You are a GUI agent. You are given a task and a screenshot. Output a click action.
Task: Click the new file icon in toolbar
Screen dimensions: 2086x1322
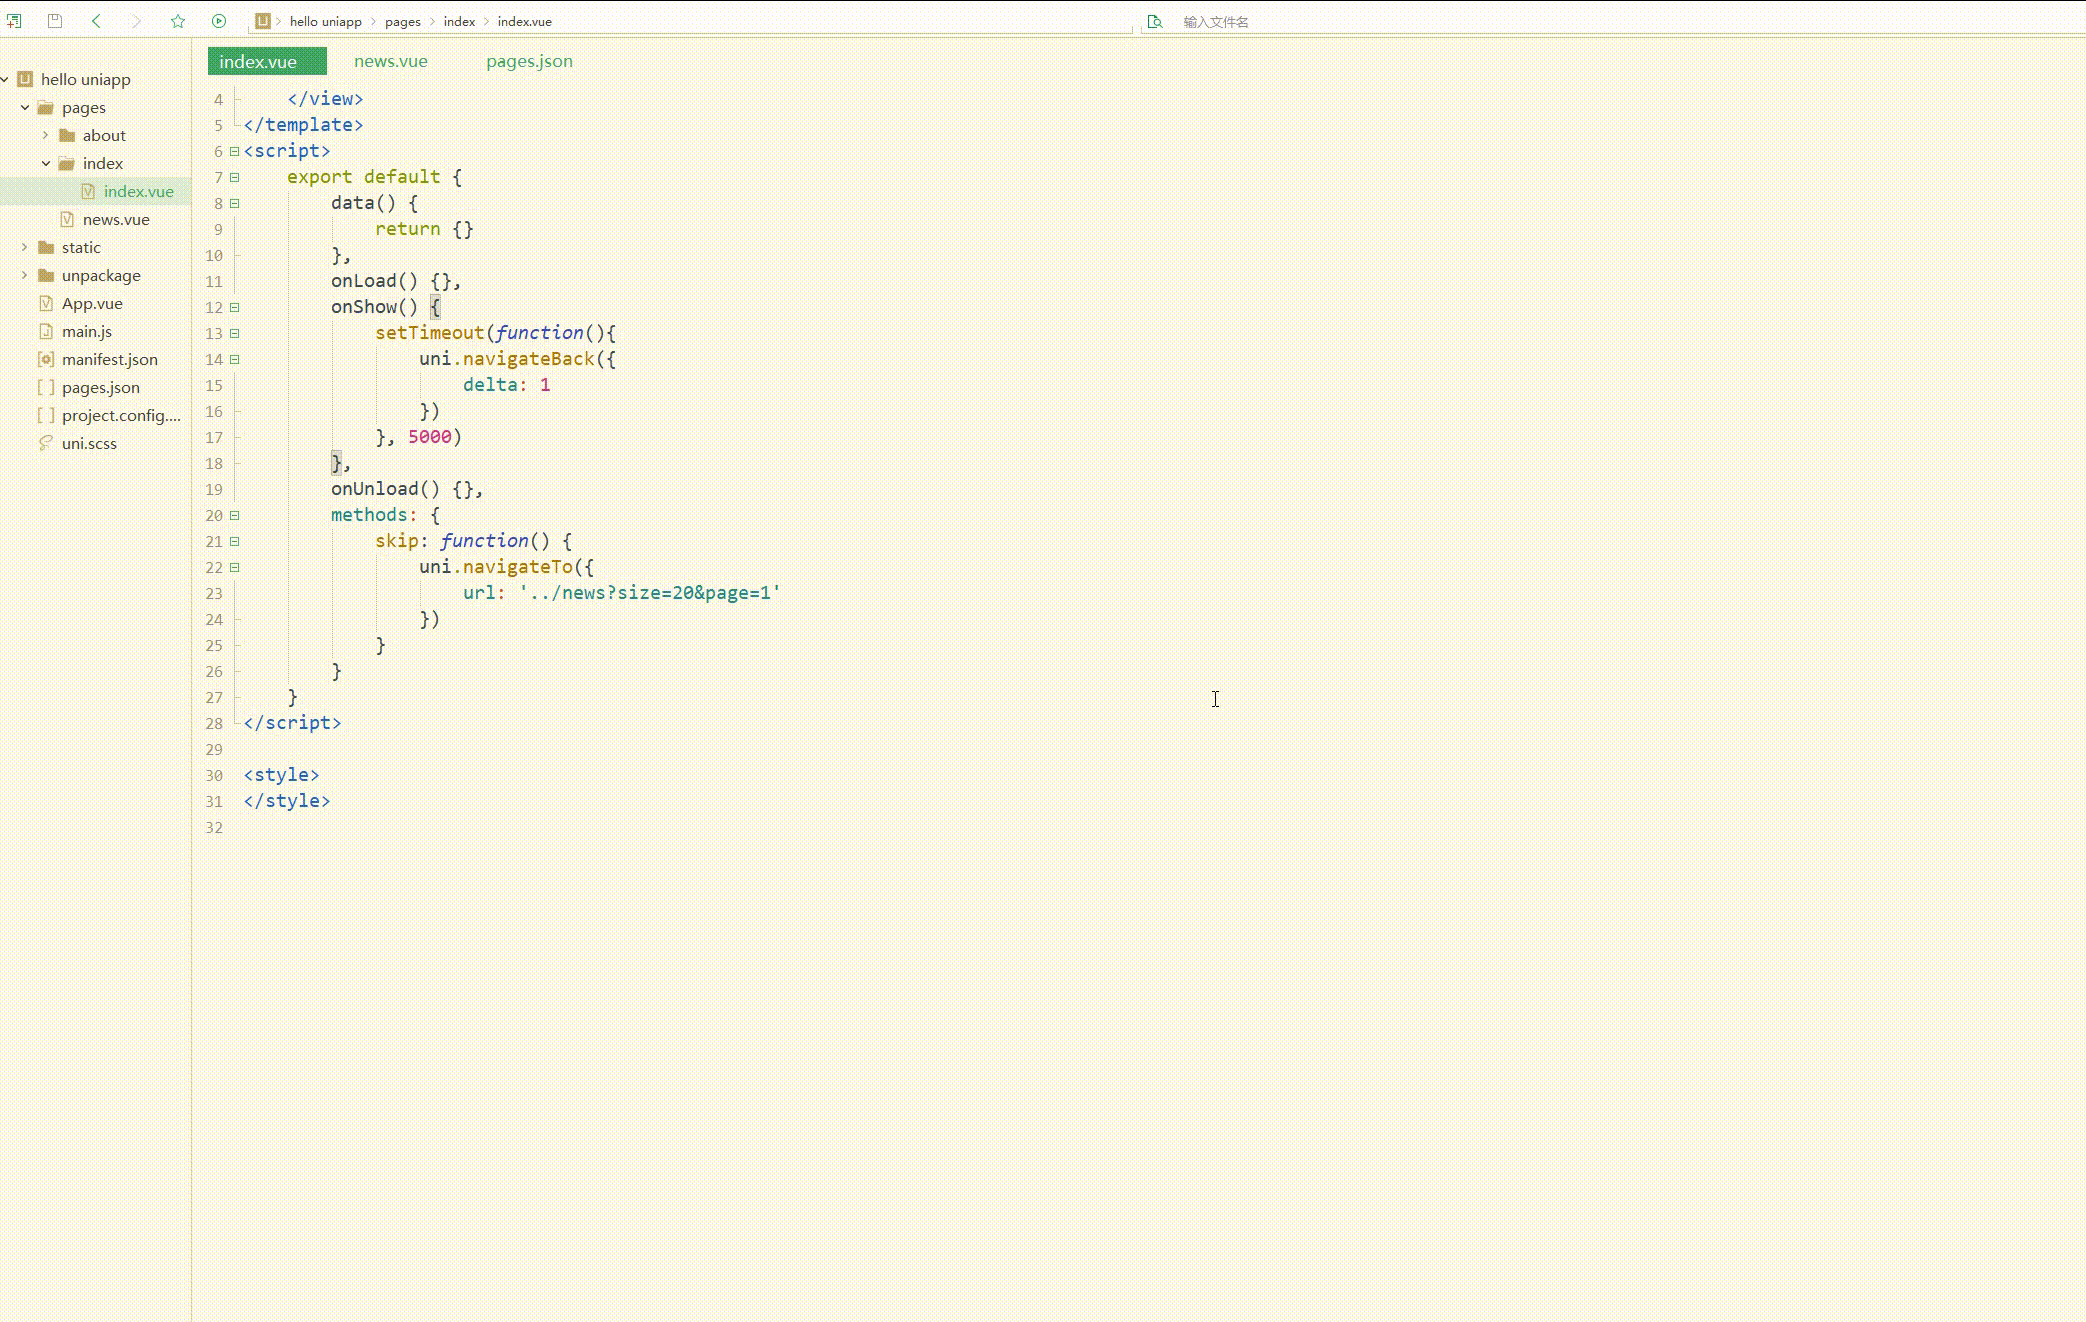point(14,21)
